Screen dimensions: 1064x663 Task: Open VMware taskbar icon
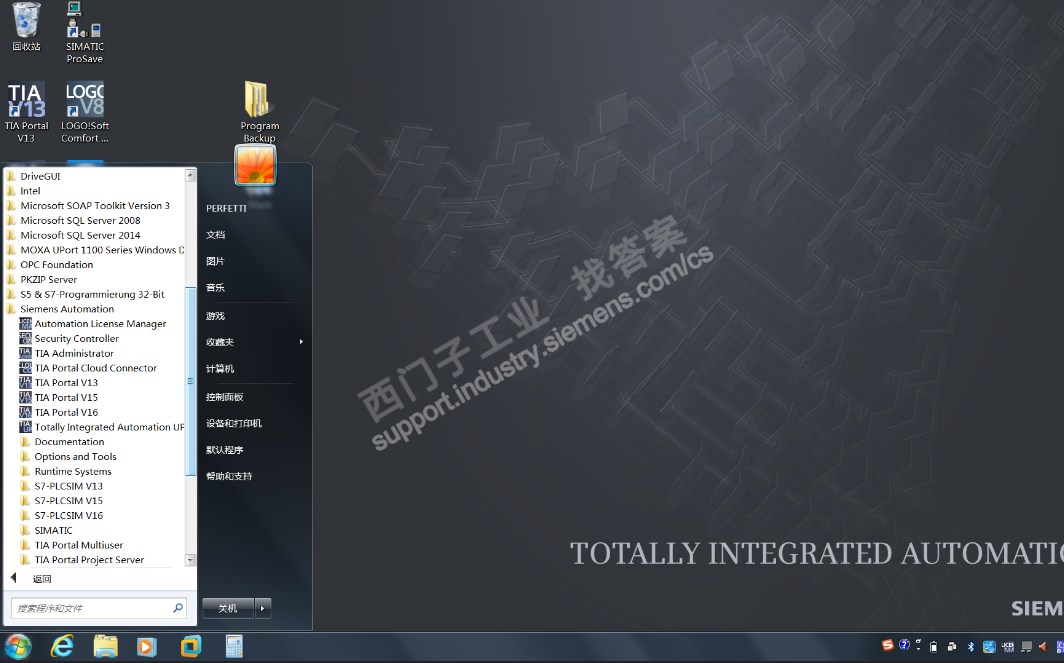191,647
